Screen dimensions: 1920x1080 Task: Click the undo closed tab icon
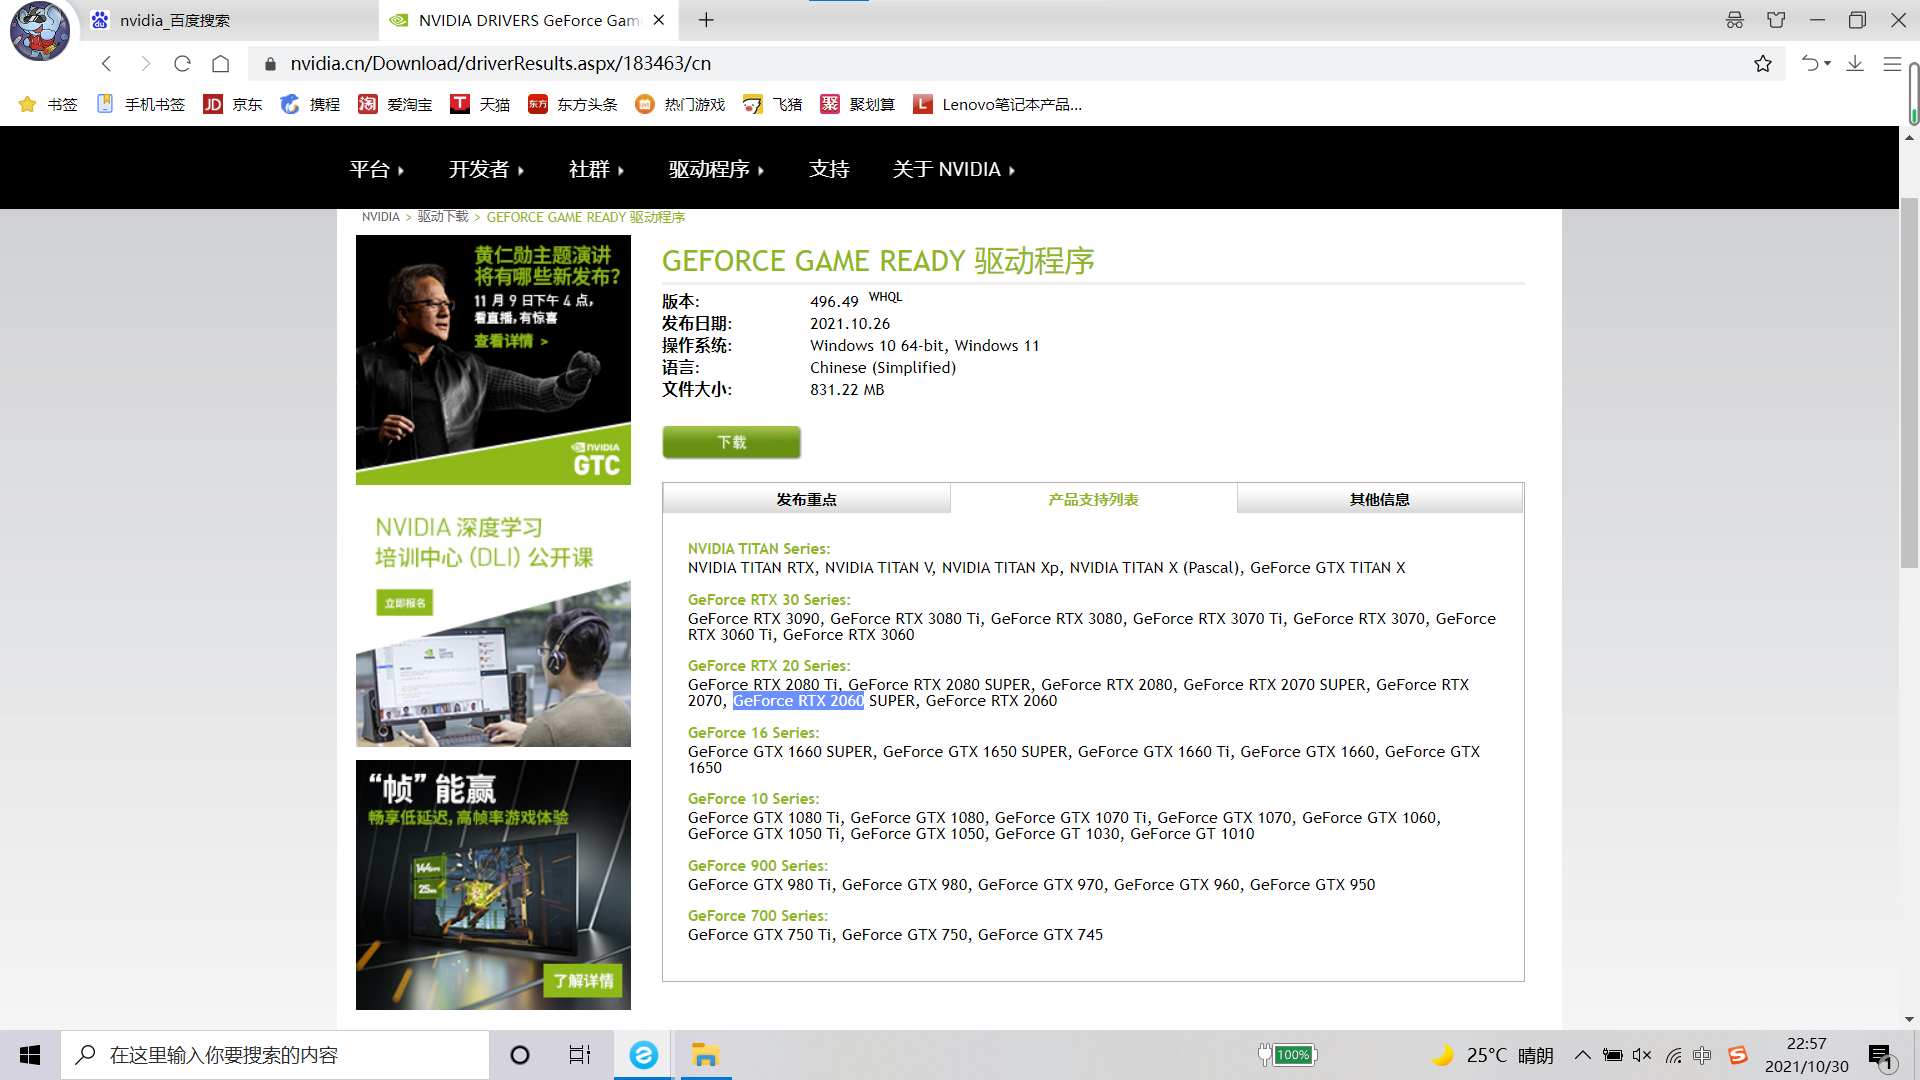click(1811, 64)
